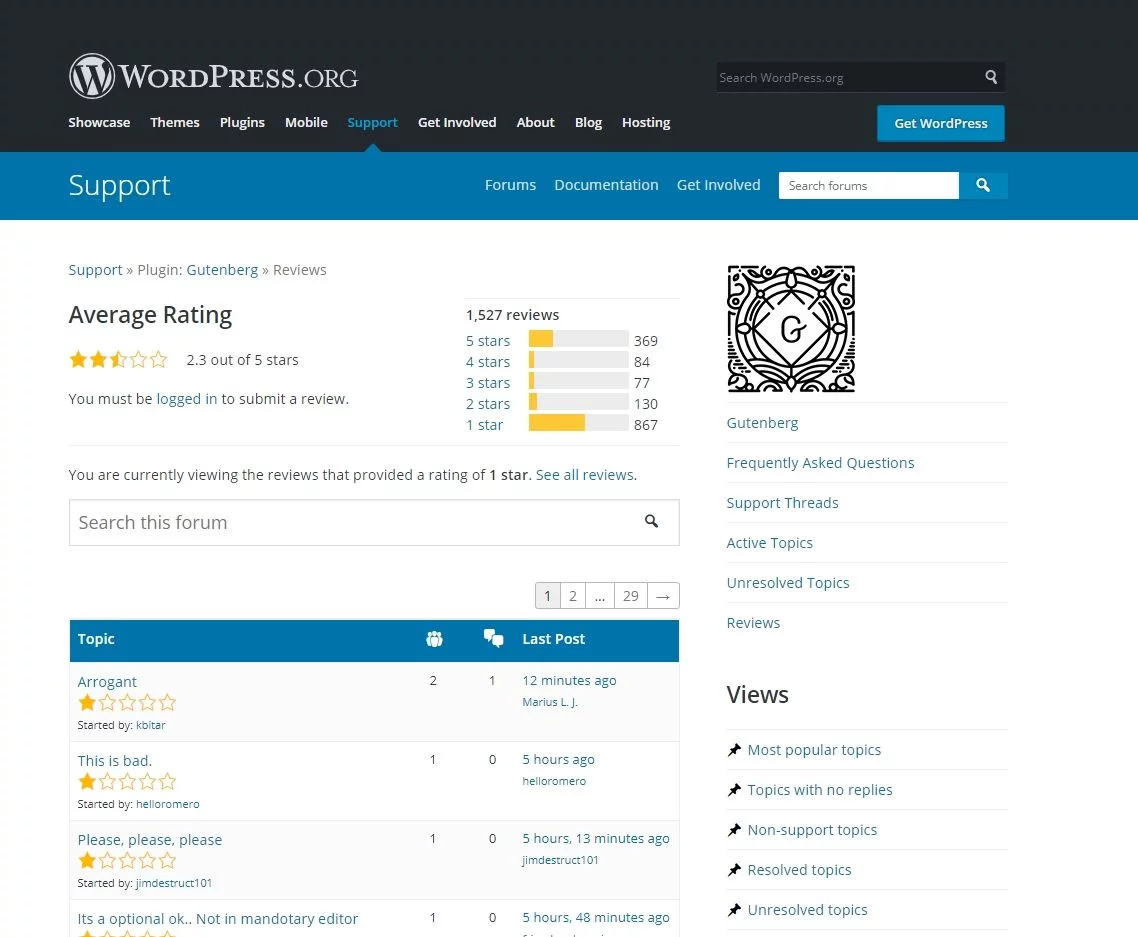Filter reviews by 3 stars

(488, 382)
